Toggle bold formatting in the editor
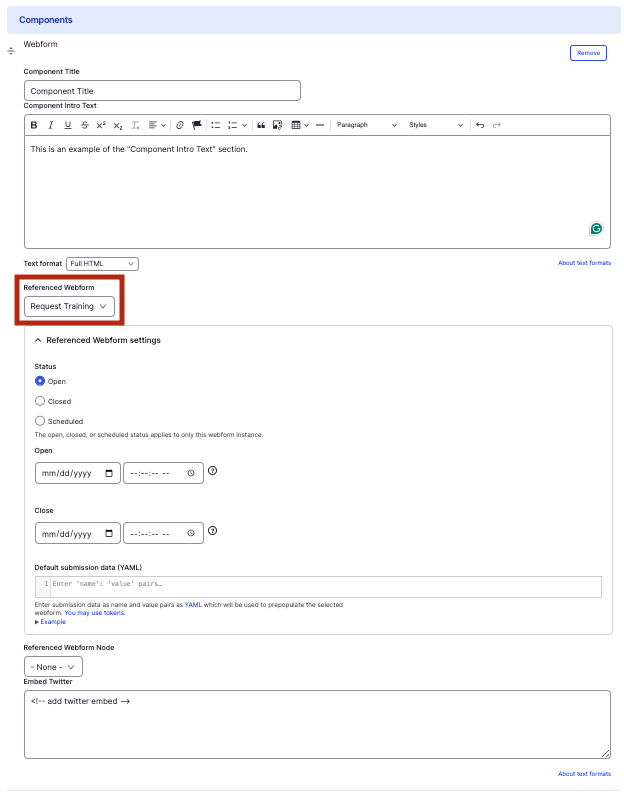Viewport: 624px width, 792px height. [34, 125]
